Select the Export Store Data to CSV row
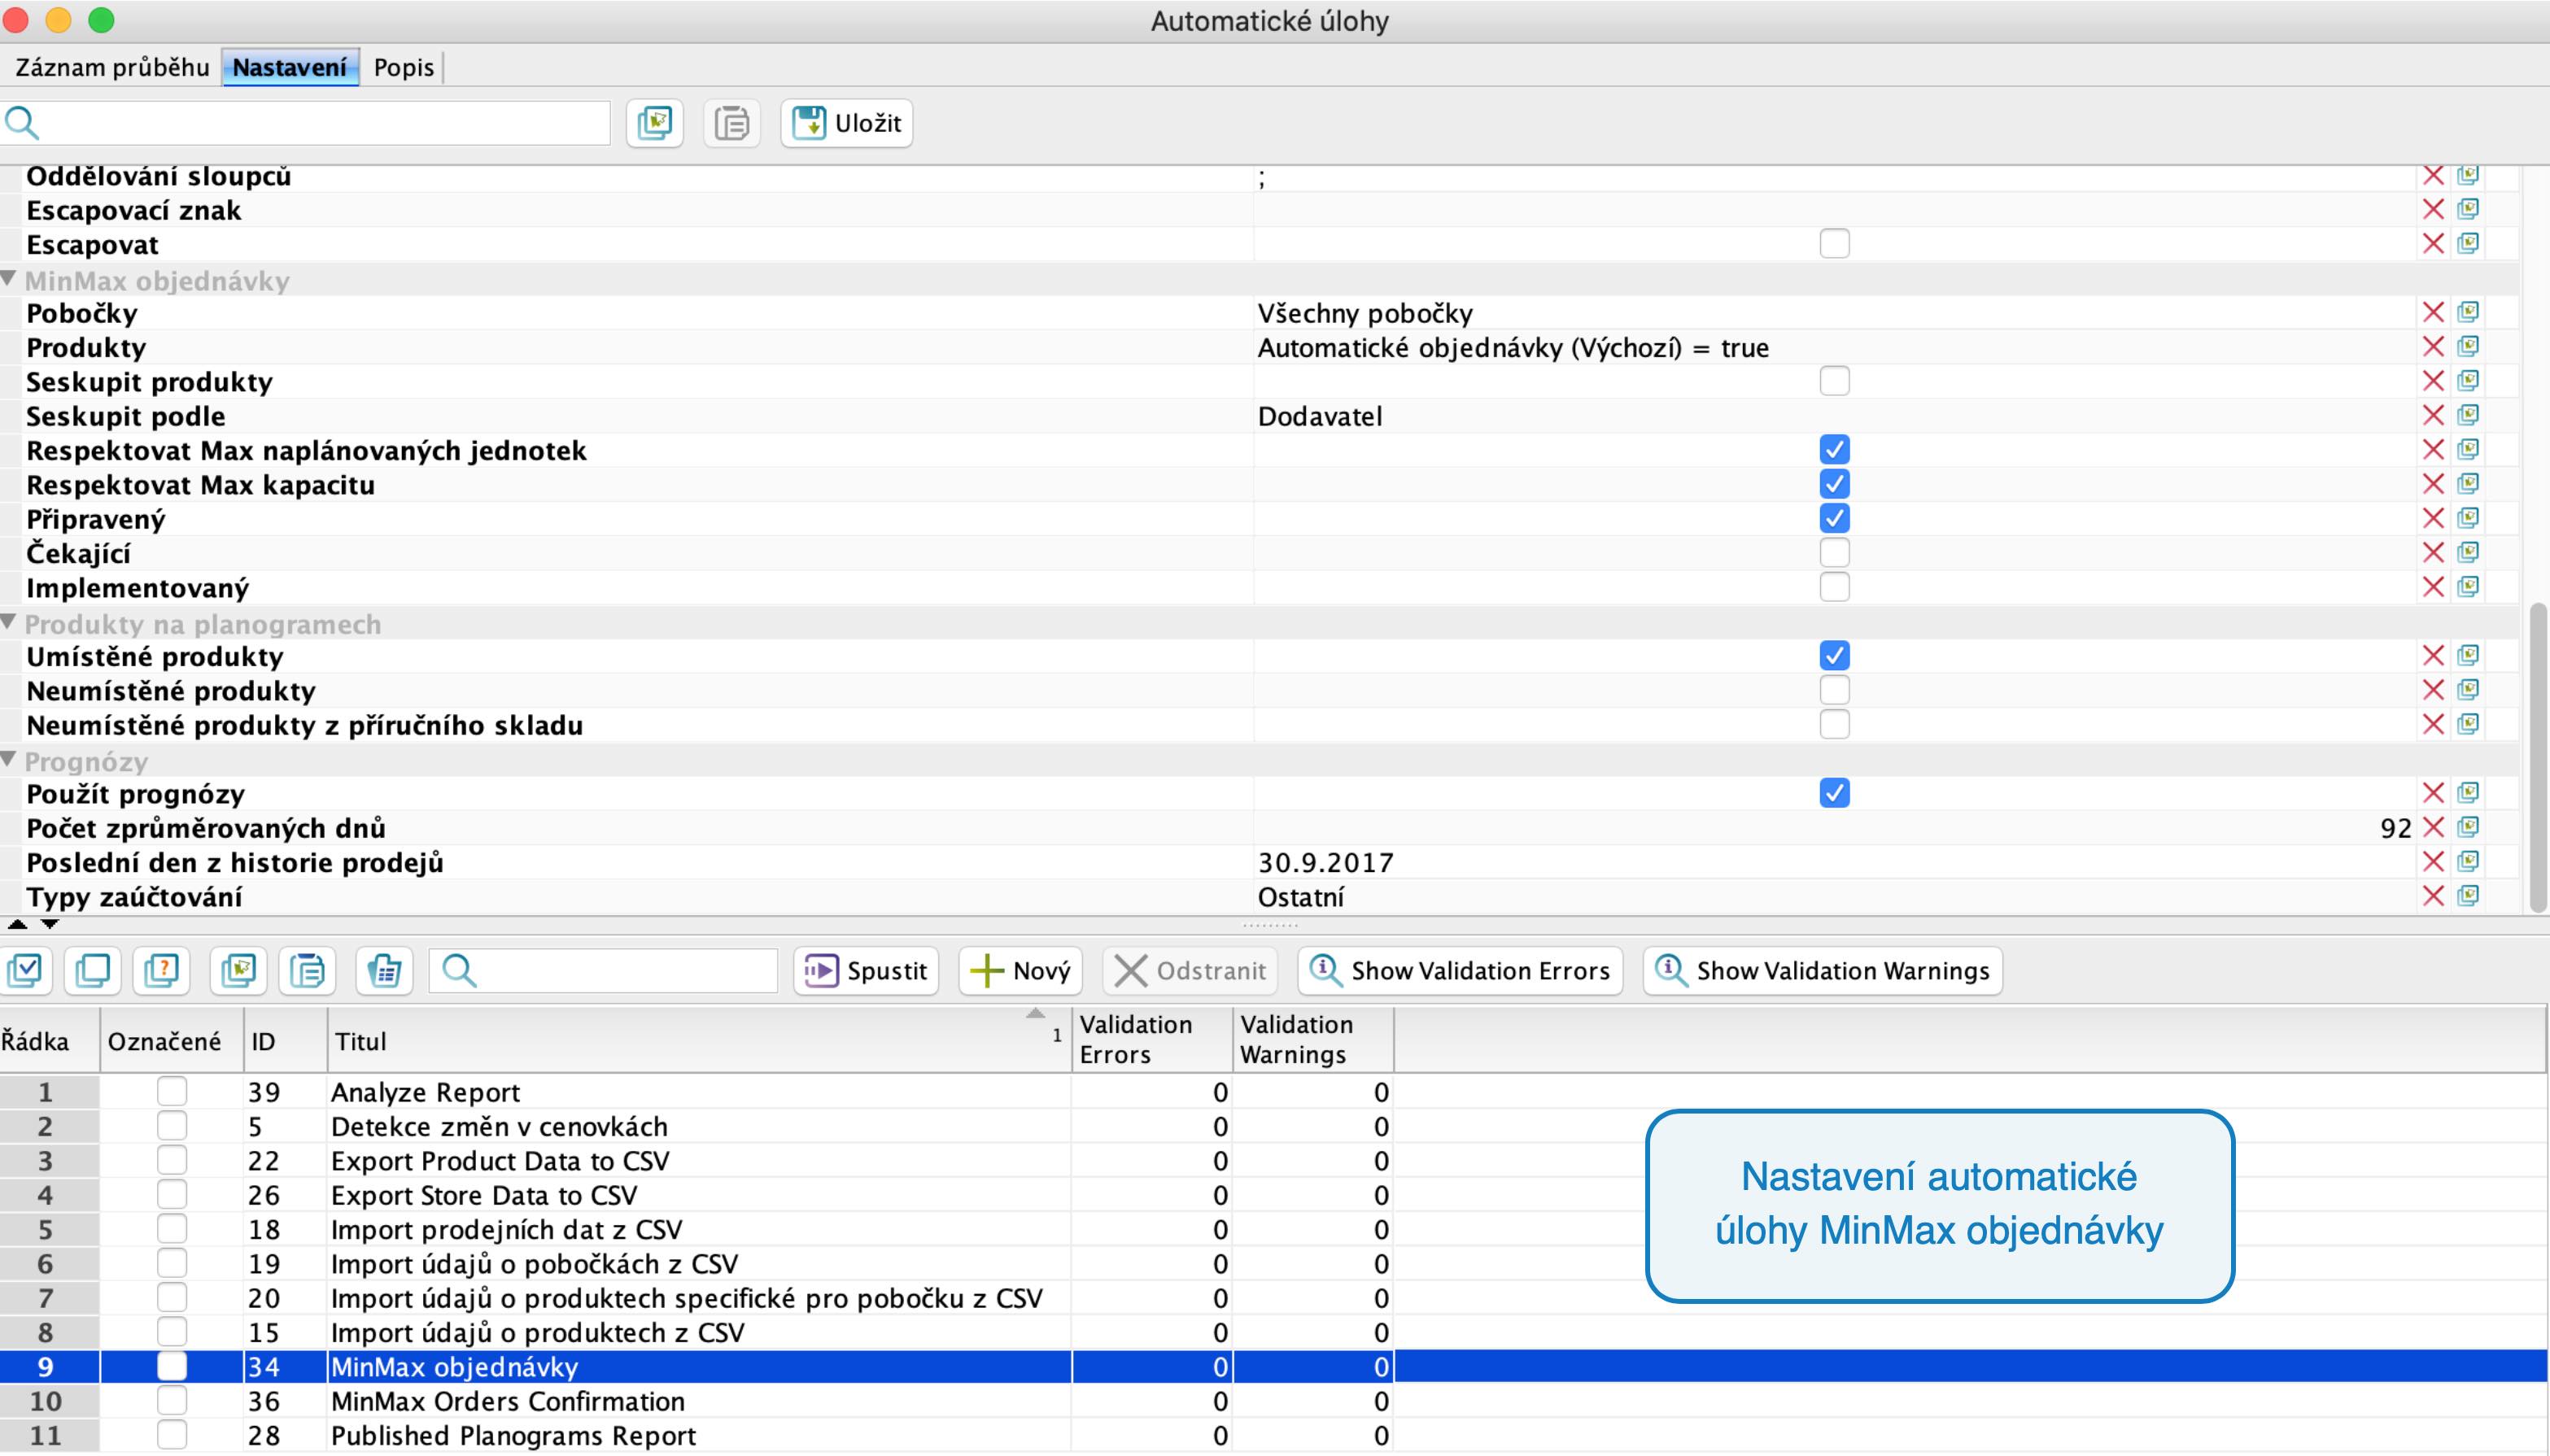Viewport: 2550px width, 1456px height. 1273,1195
